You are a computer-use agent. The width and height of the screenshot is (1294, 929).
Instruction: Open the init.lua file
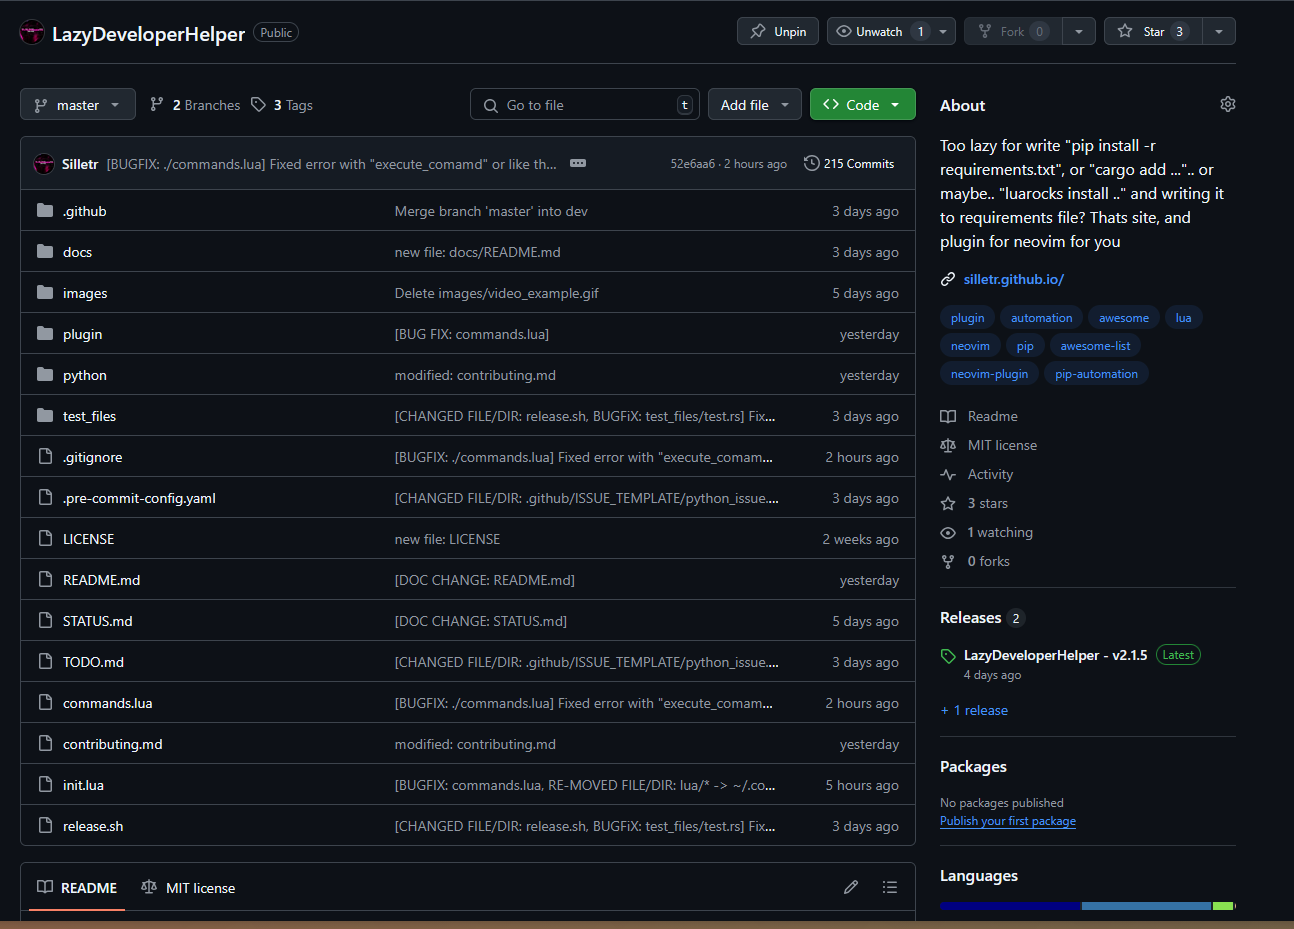tap(83, 785)
